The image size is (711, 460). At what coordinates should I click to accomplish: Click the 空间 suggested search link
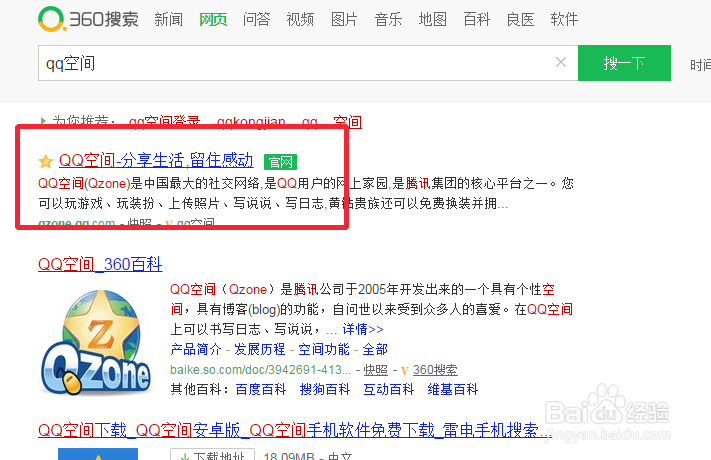(347, 122)
